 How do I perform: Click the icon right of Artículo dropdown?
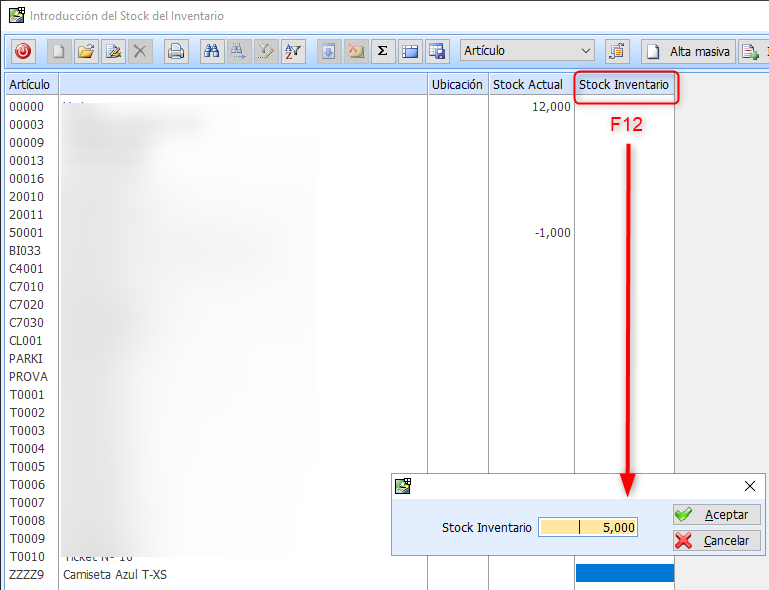pyautogui.click(x=616, y=51)
